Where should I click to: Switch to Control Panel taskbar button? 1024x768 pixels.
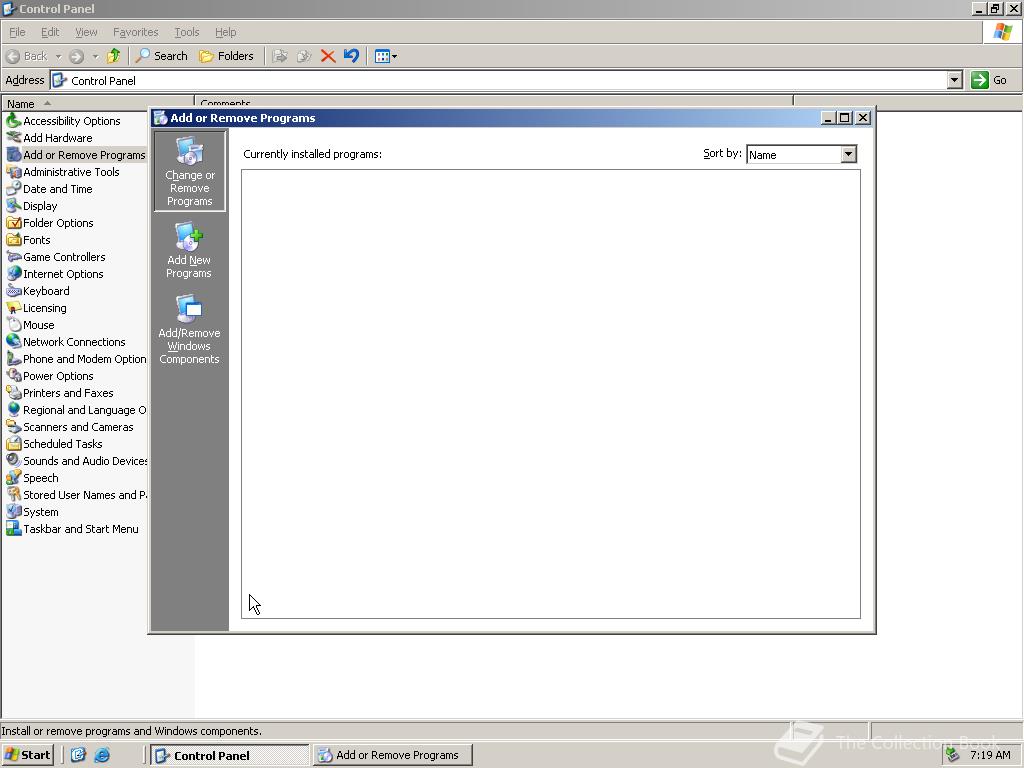(x=230, y=755)
